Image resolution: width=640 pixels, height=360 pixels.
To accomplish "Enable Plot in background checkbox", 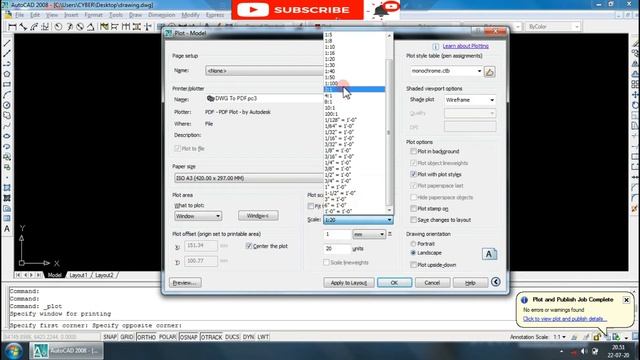I will point(413,151).
